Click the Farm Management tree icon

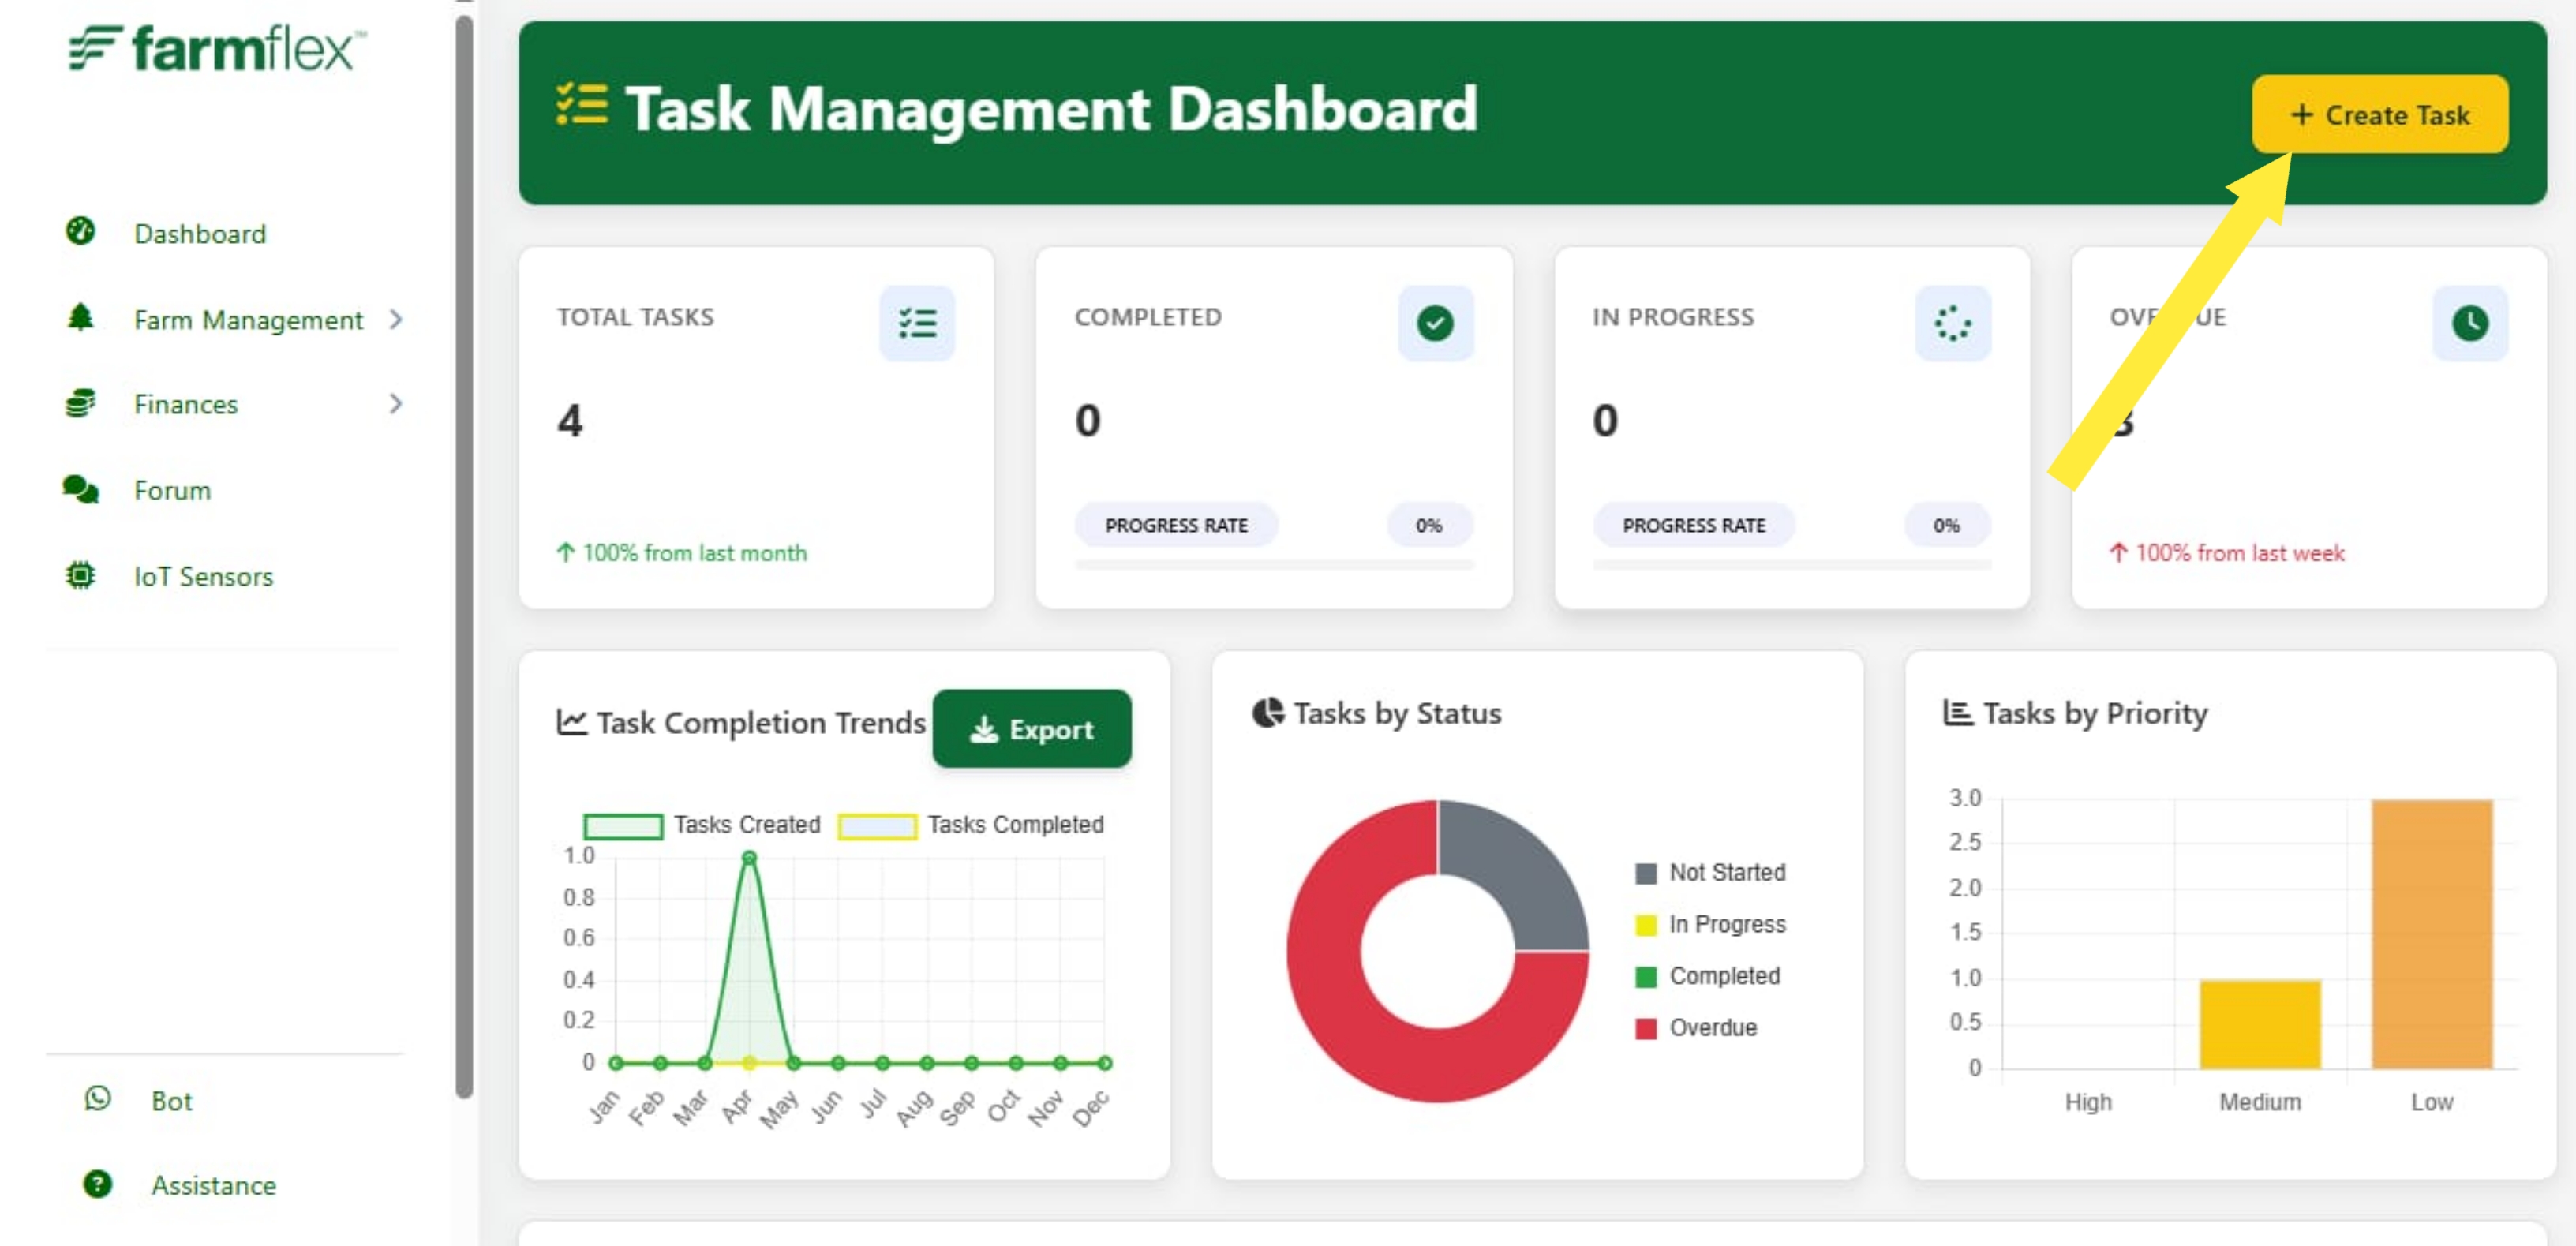click(80, 317)
